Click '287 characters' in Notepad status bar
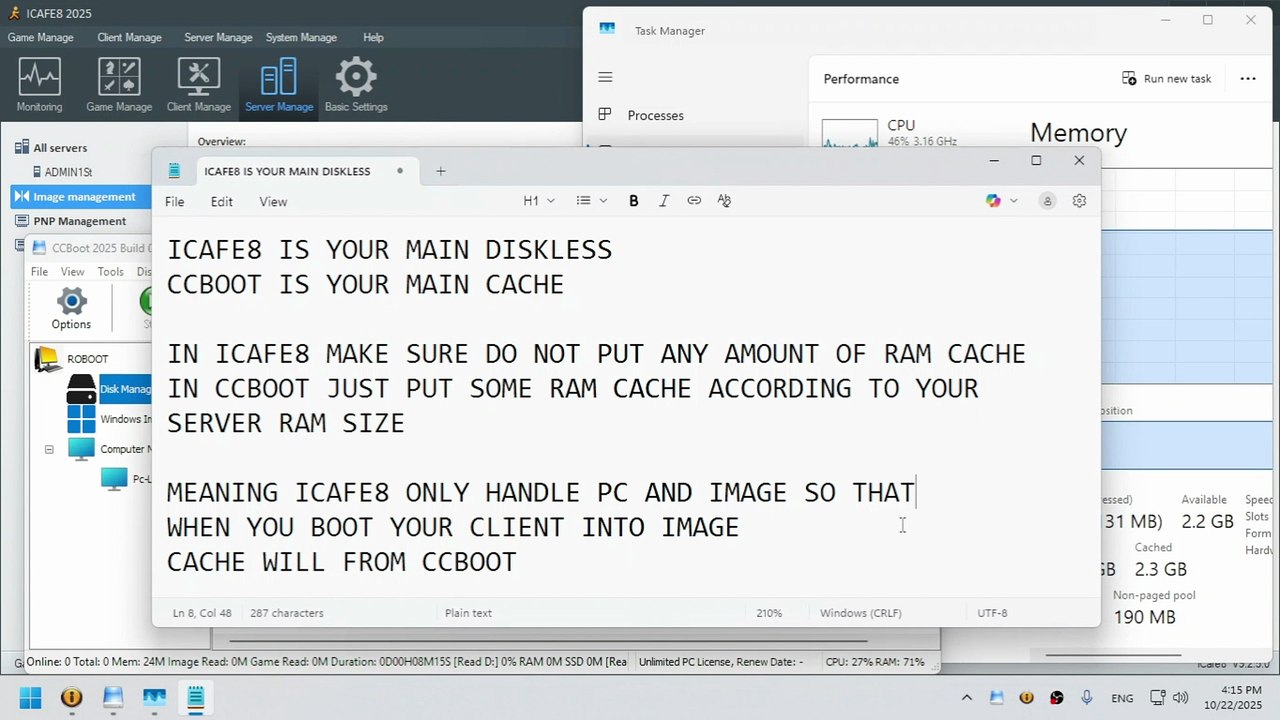This screenshot has width=1280, height=720. [x=287, y=613]
